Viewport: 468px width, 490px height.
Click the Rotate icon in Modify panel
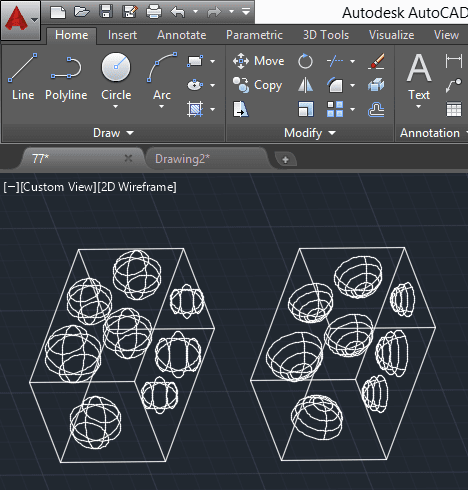pos(305,61)
